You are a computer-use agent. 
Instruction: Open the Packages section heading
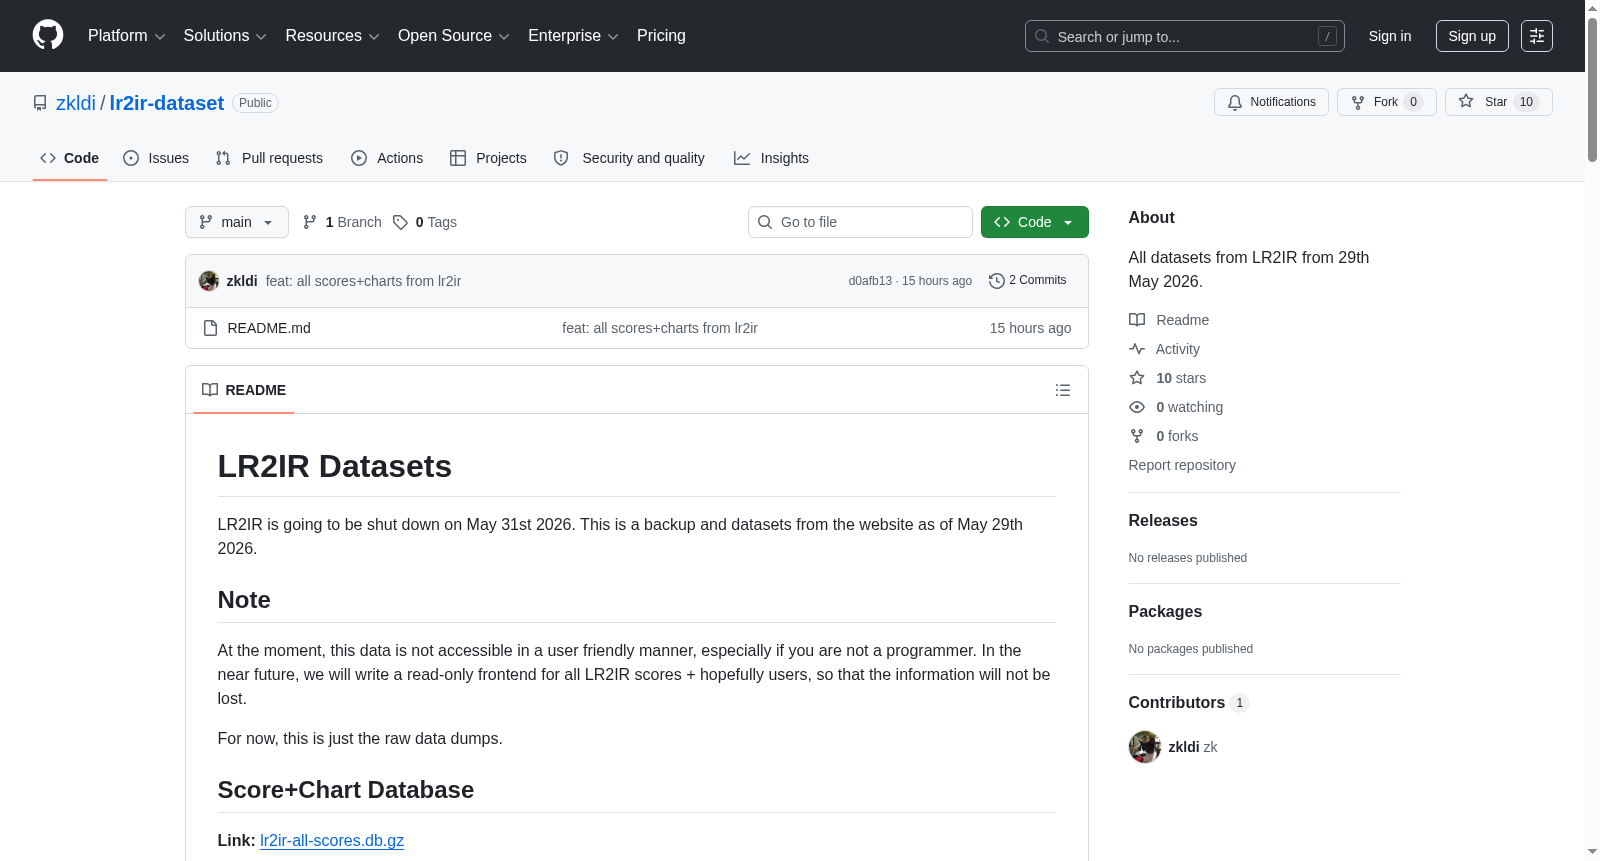pyautogui.click(x=1165, y=611)
